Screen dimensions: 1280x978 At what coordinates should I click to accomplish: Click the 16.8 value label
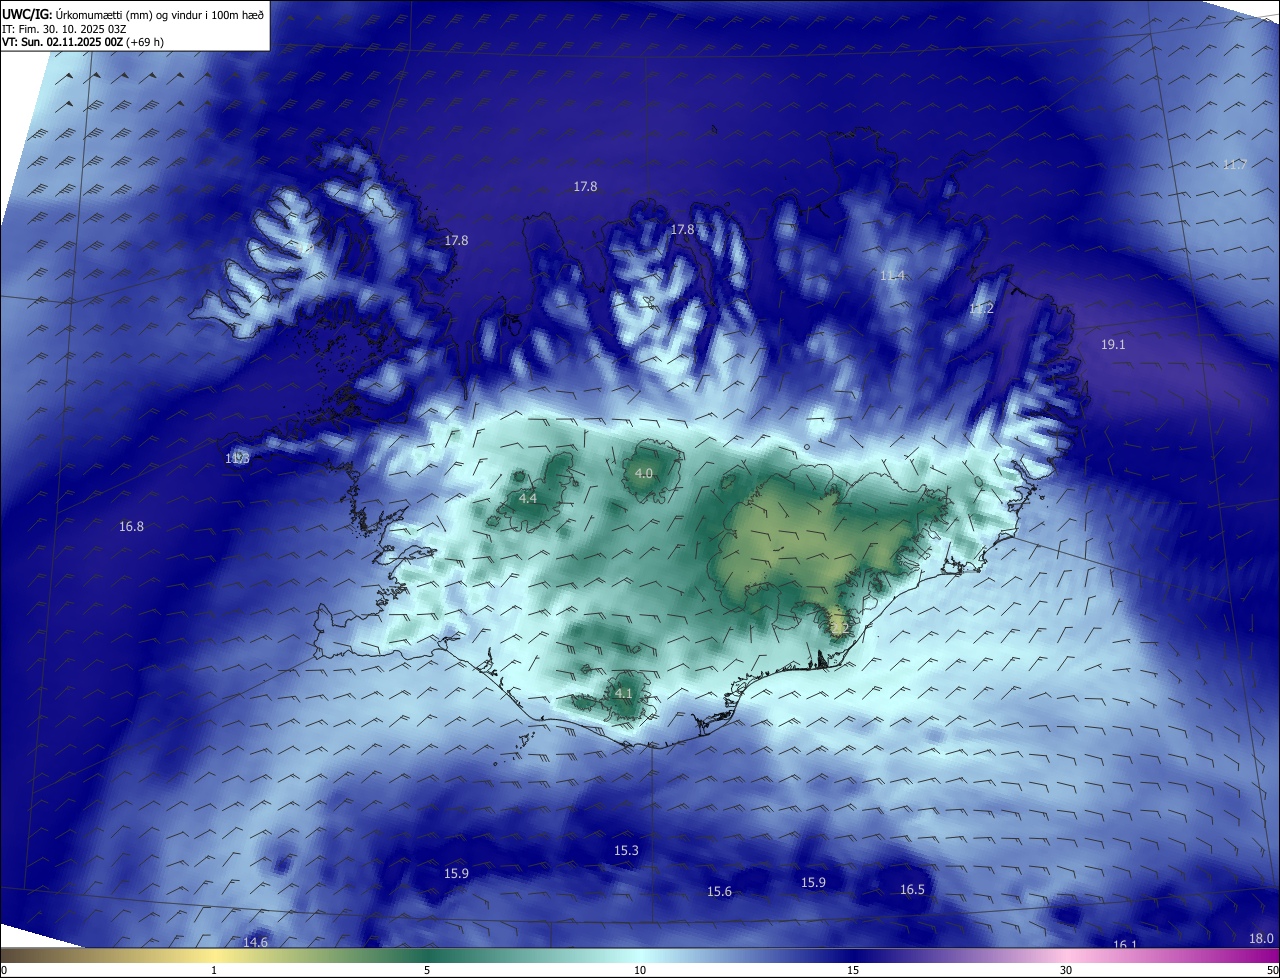pyautogui.click(x=131, y=526)
